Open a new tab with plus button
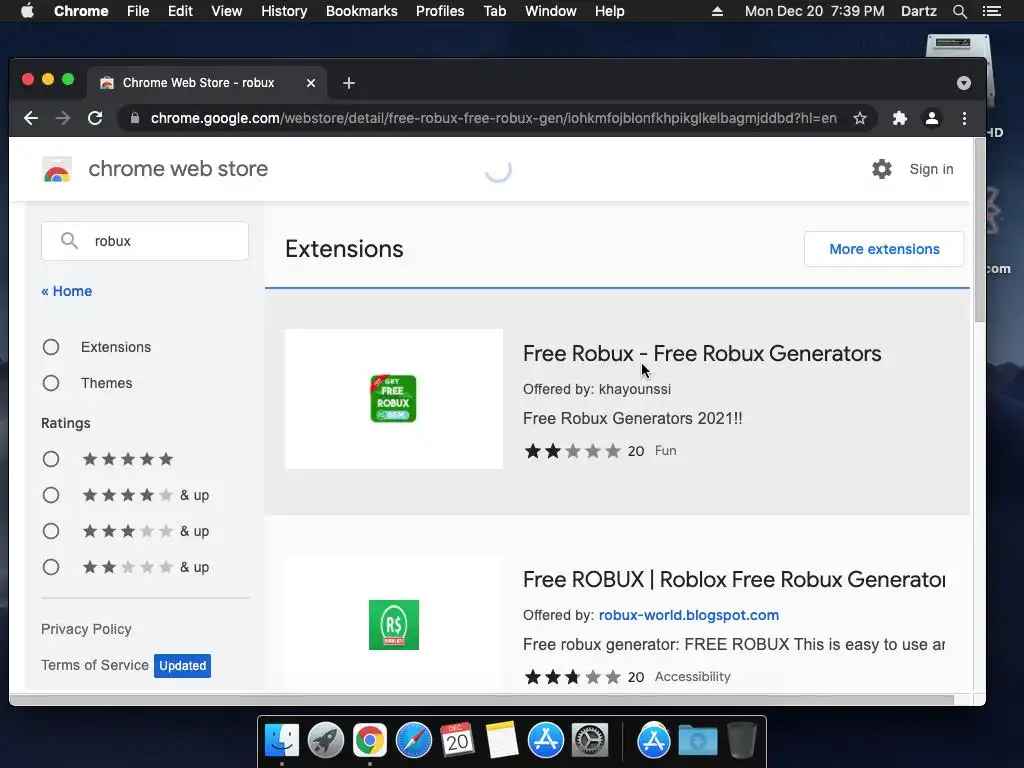Image resolution: width=1024 pixels, height=768 pixels. click(x=349, y=83)
